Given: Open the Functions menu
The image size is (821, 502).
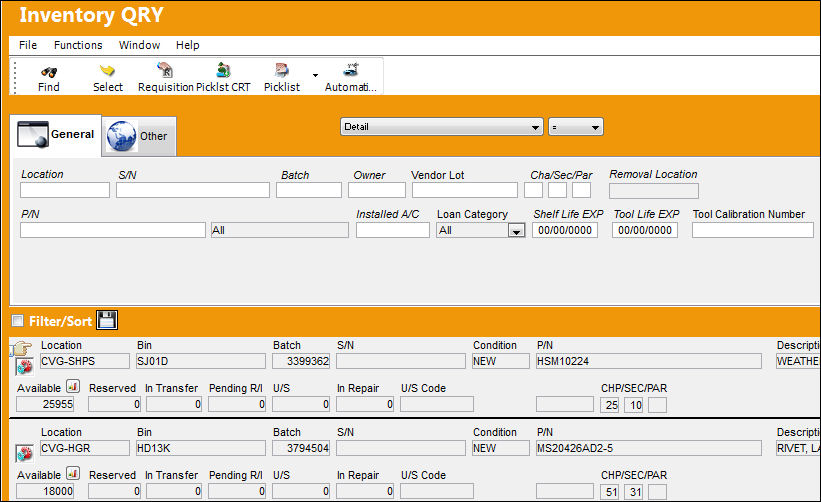Looking at the screenshot, I should click(x=78, y=45).
